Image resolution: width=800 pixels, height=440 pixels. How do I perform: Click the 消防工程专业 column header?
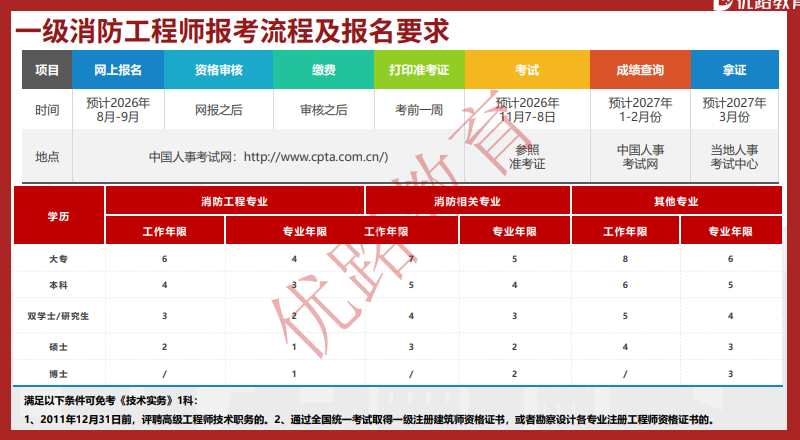pyautogui.click(x=234, y=201)
